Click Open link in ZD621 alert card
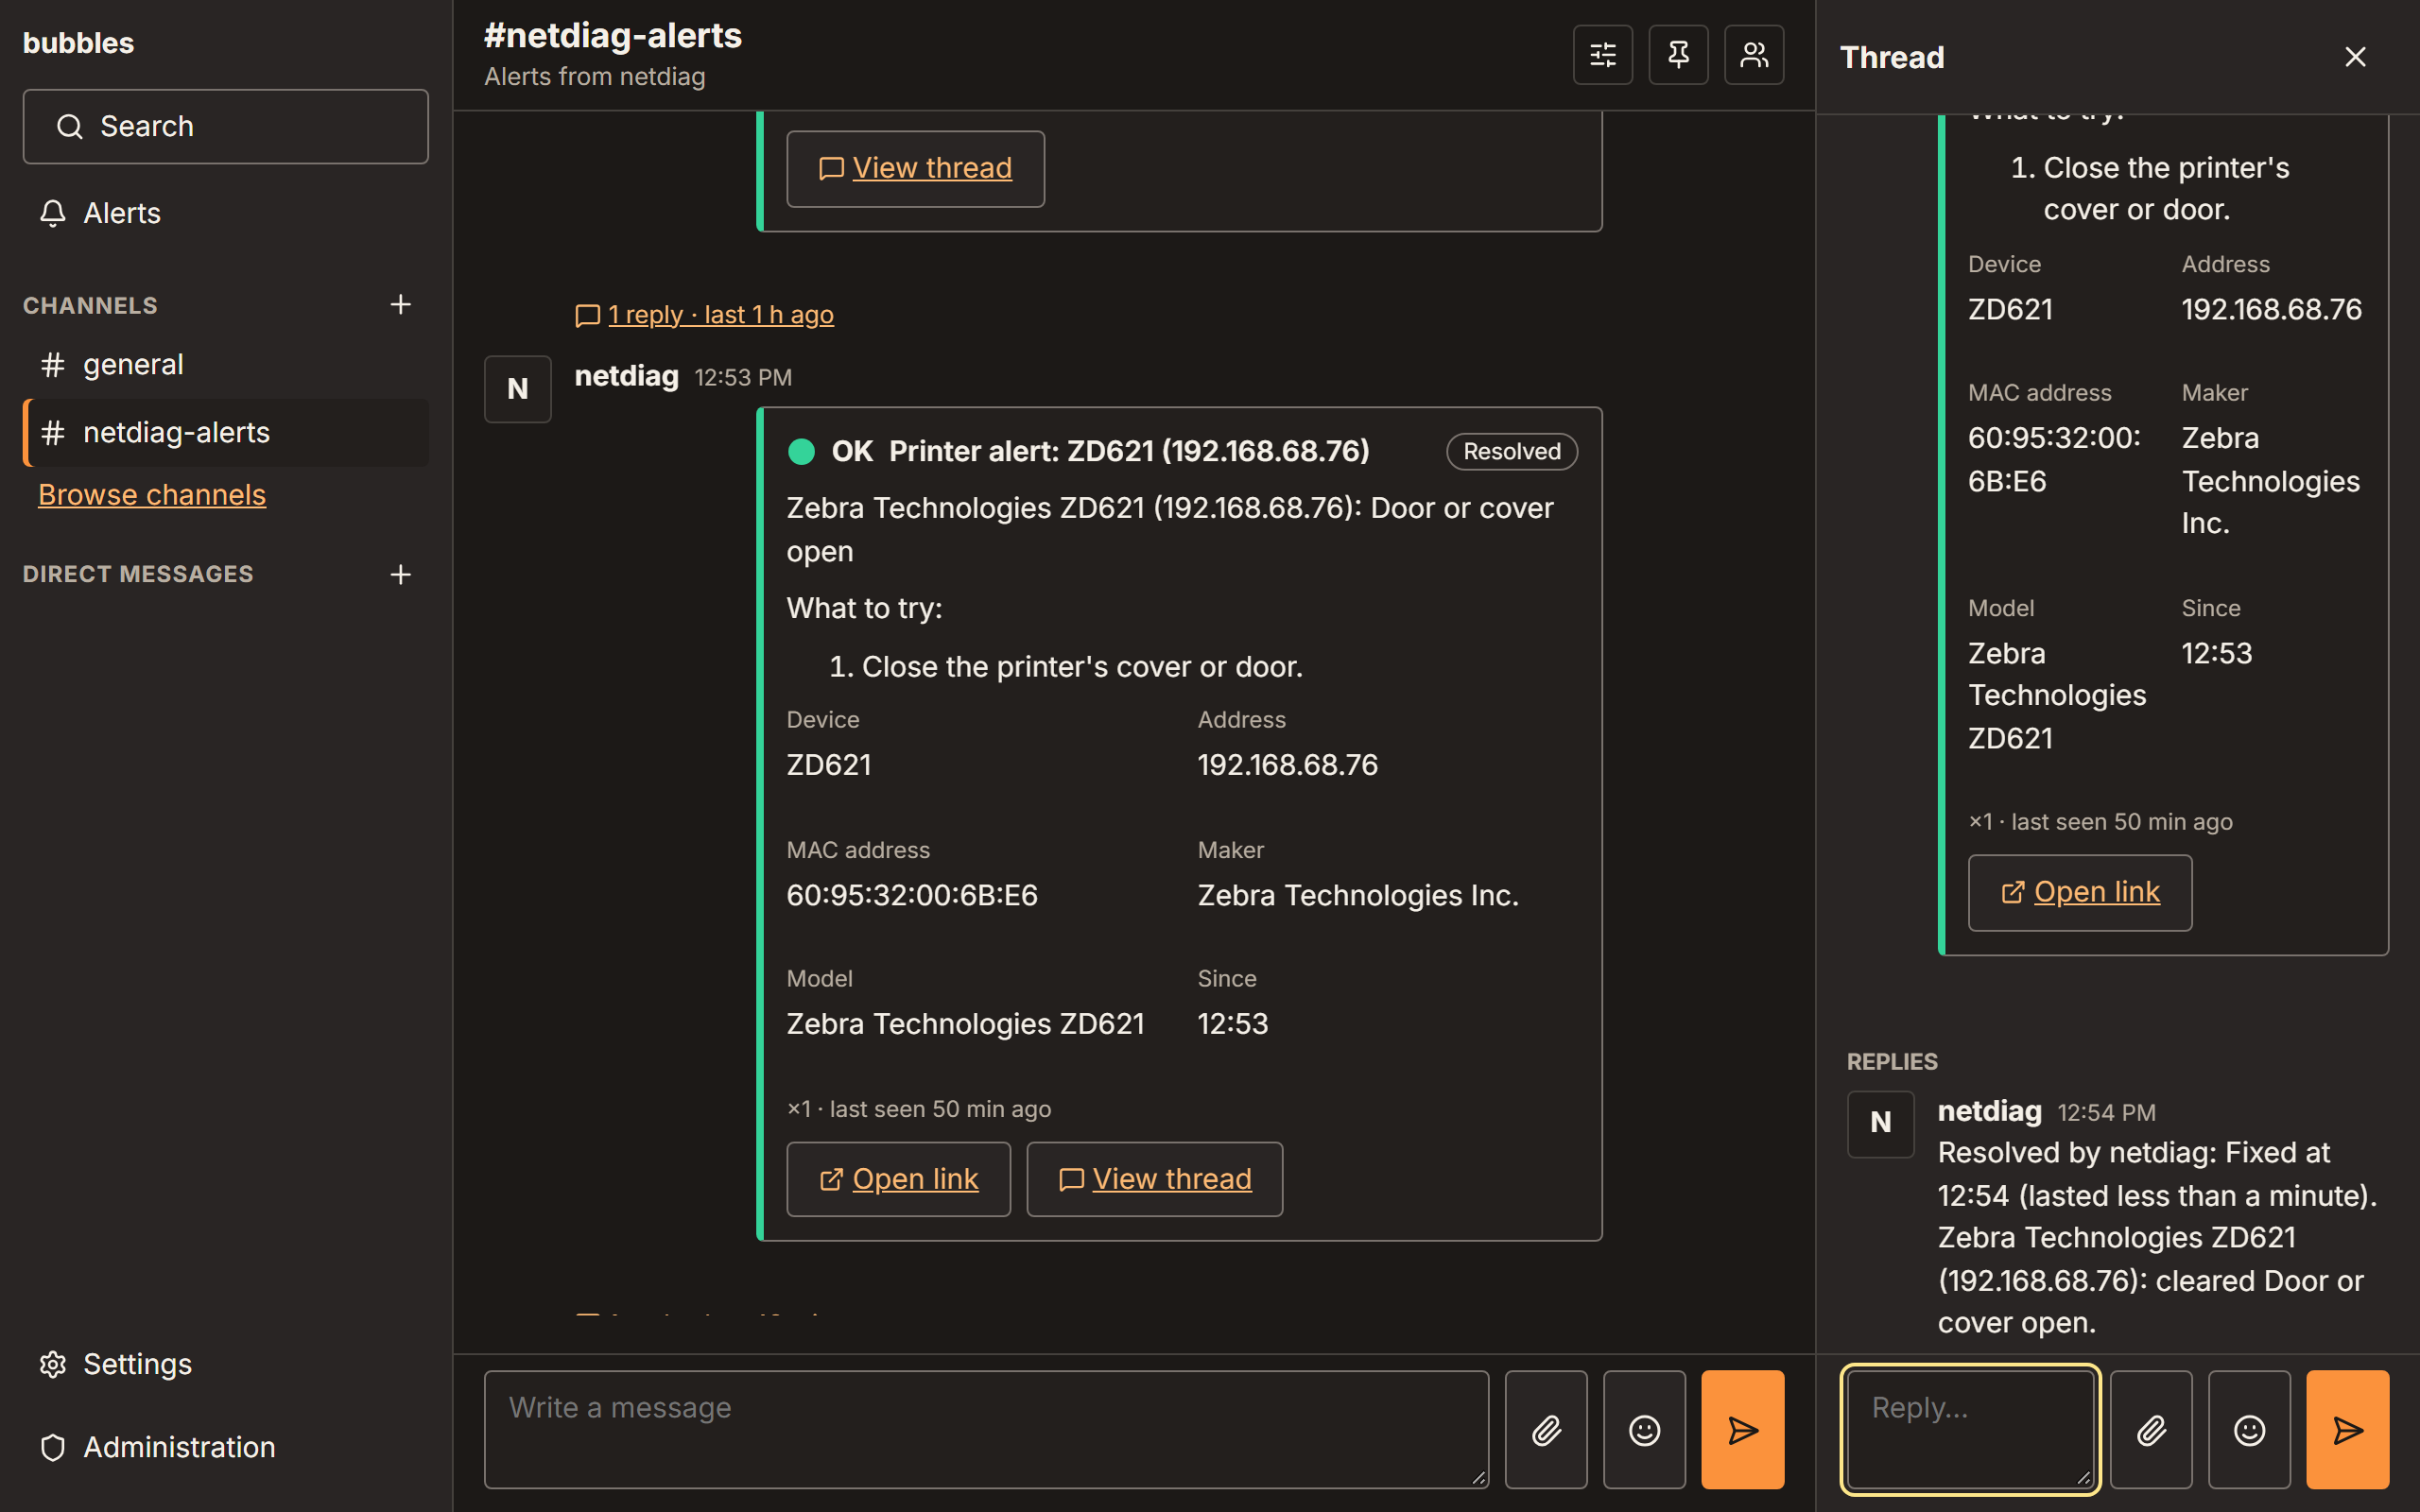This screenshot has height=1512, width=2420. pyautogui.click(x=898, y=1179)
